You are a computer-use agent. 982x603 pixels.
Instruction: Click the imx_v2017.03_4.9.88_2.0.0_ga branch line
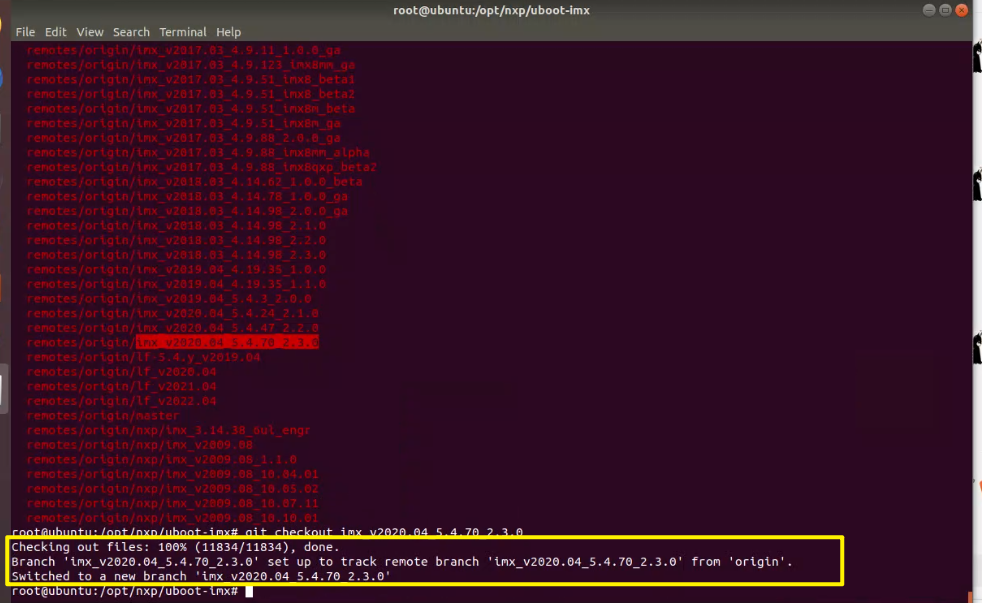[183, 138]
